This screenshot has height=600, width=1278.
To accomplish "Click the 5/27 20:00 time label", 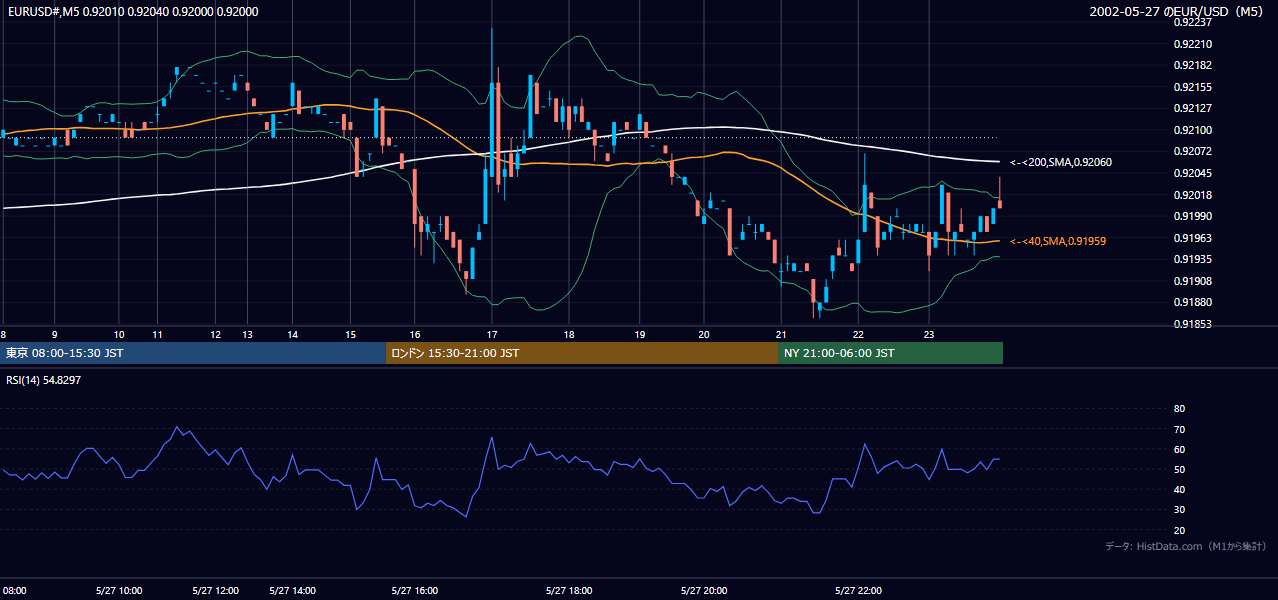I will (x=704, y=591).
